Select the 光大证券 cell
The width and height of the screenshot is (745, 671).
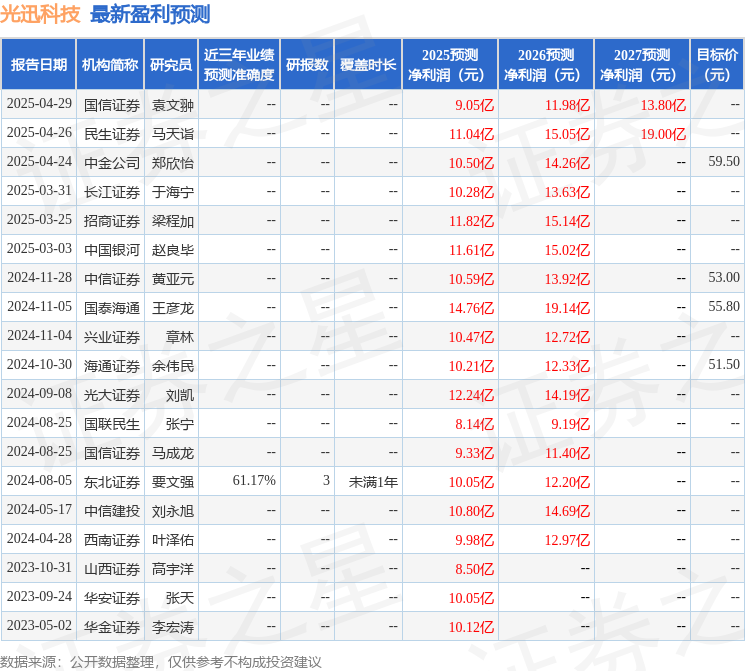pyautogui.click(x=112, y=395)
